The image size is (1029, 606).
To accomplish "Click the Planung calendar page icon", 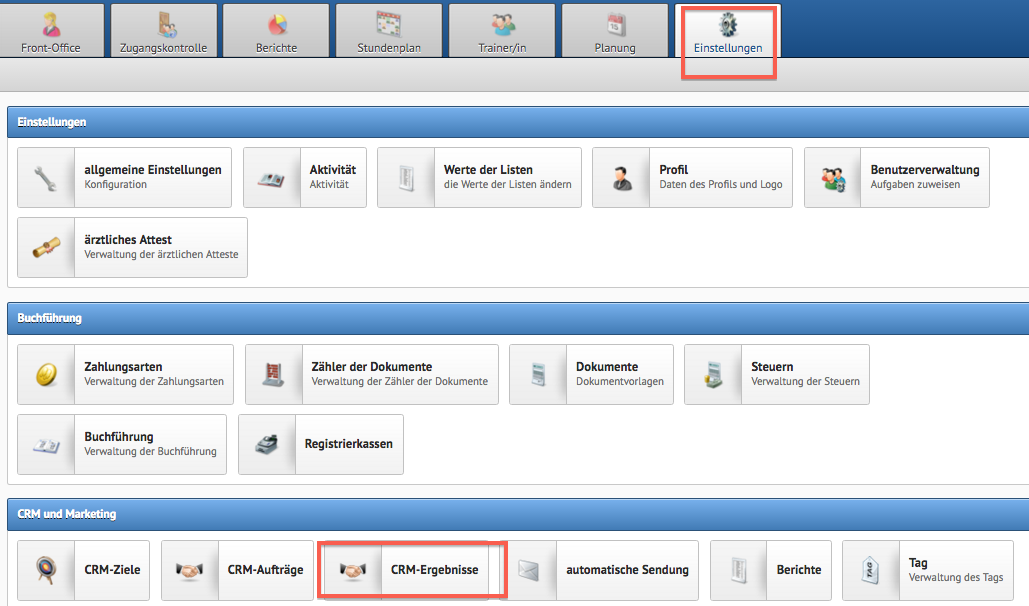I will point(616,25).
